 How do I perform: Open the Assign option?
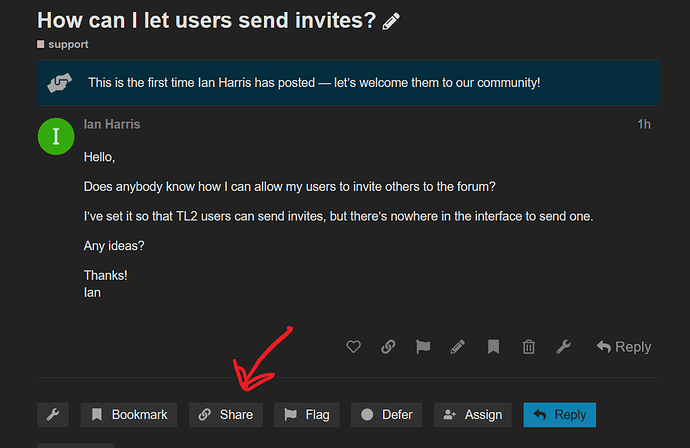tap(473, 415)
